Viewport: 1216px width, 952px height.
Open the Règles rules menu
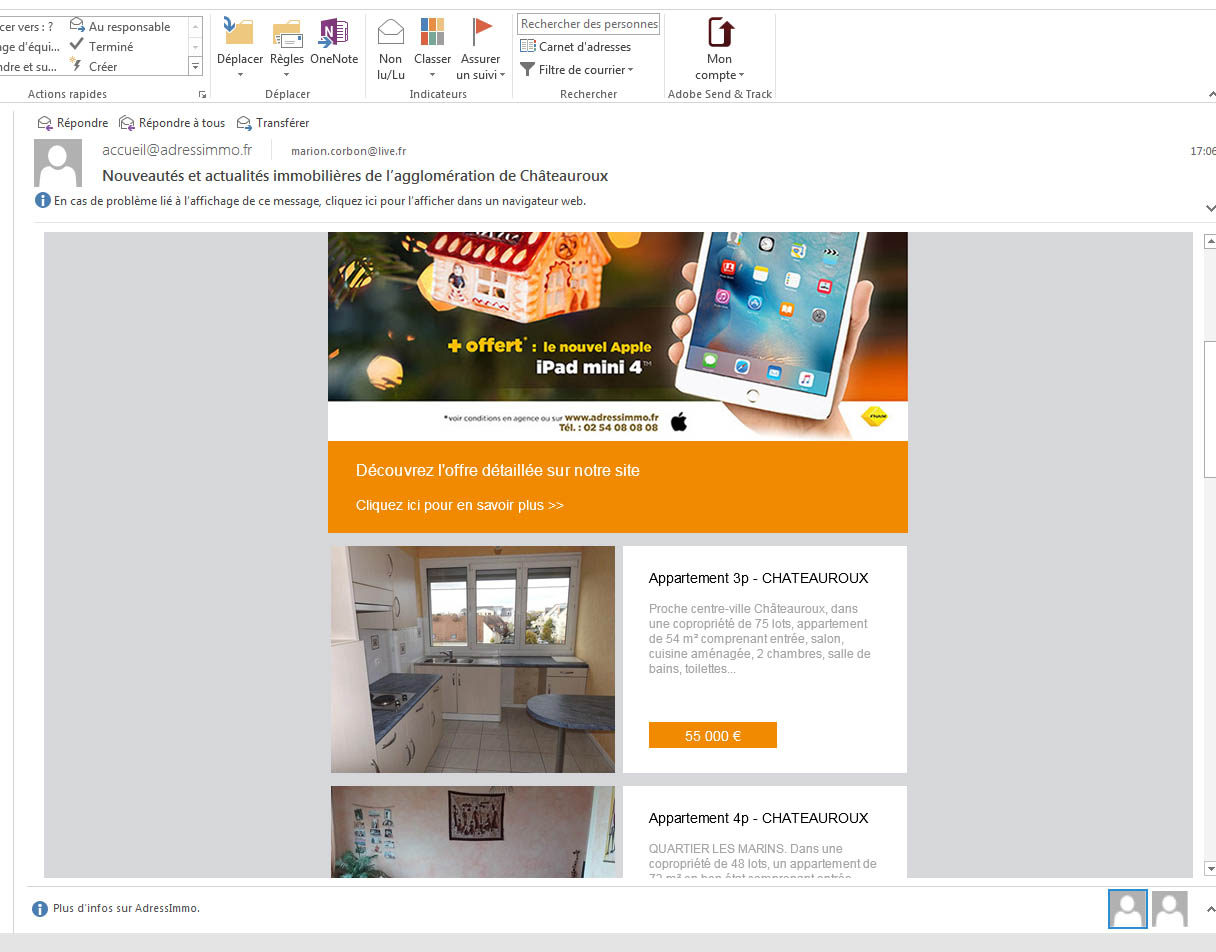(x=287, y=49)
